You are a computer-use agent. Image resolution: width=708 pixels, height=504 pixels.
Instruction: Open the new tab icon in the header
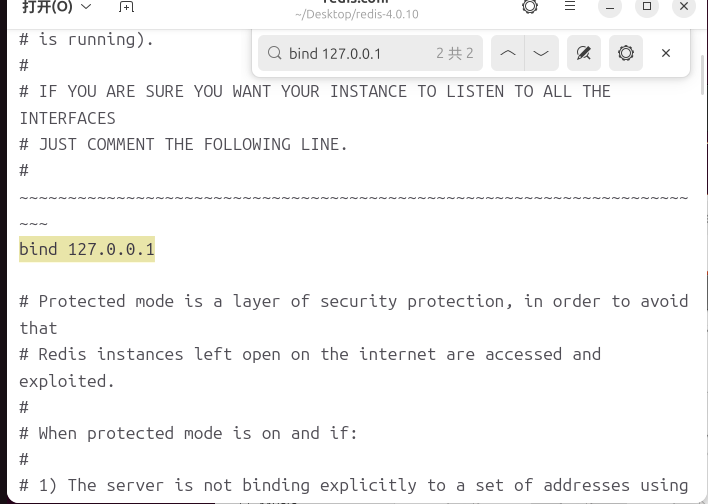(126, 7)
